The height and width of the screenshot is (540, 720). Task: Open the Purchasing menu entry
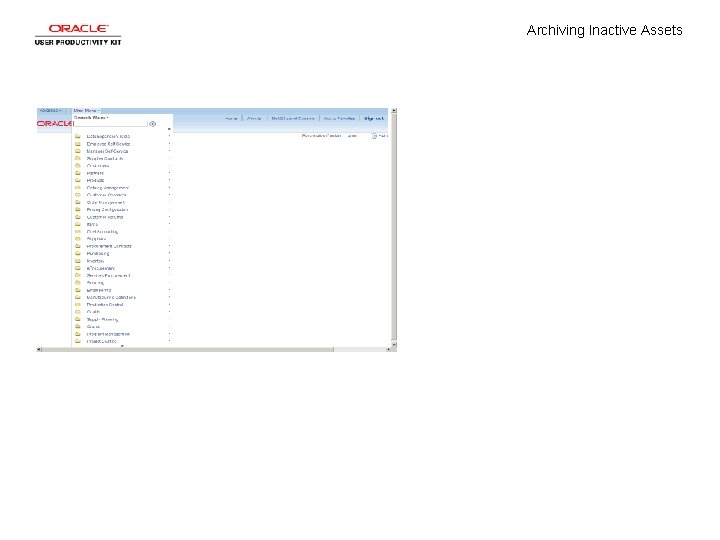[x=98, y=253]
